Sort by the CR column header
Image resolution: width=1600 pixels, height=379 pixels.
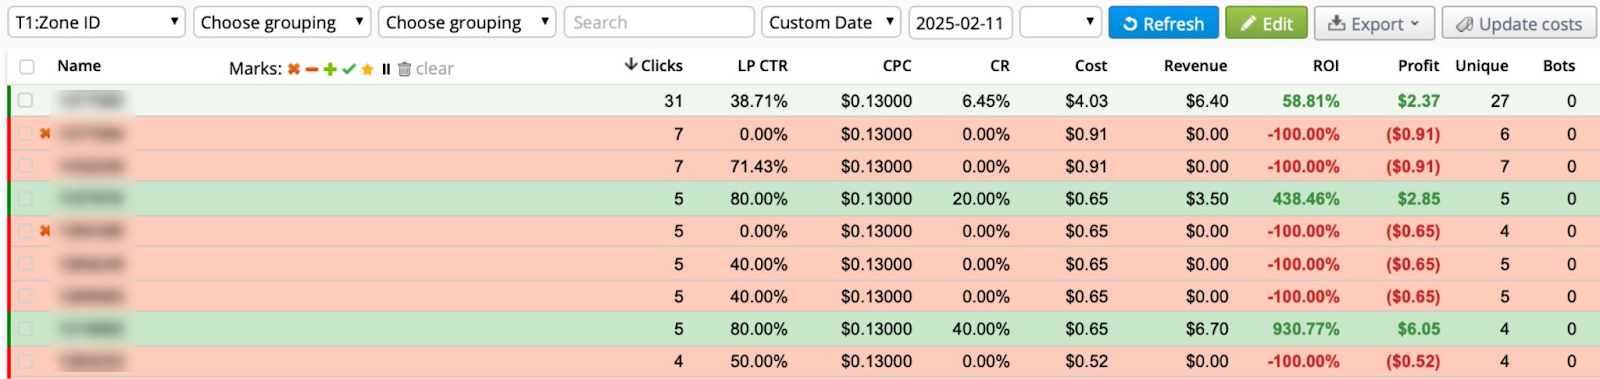pyautogui.click(x=1000, y=66)
